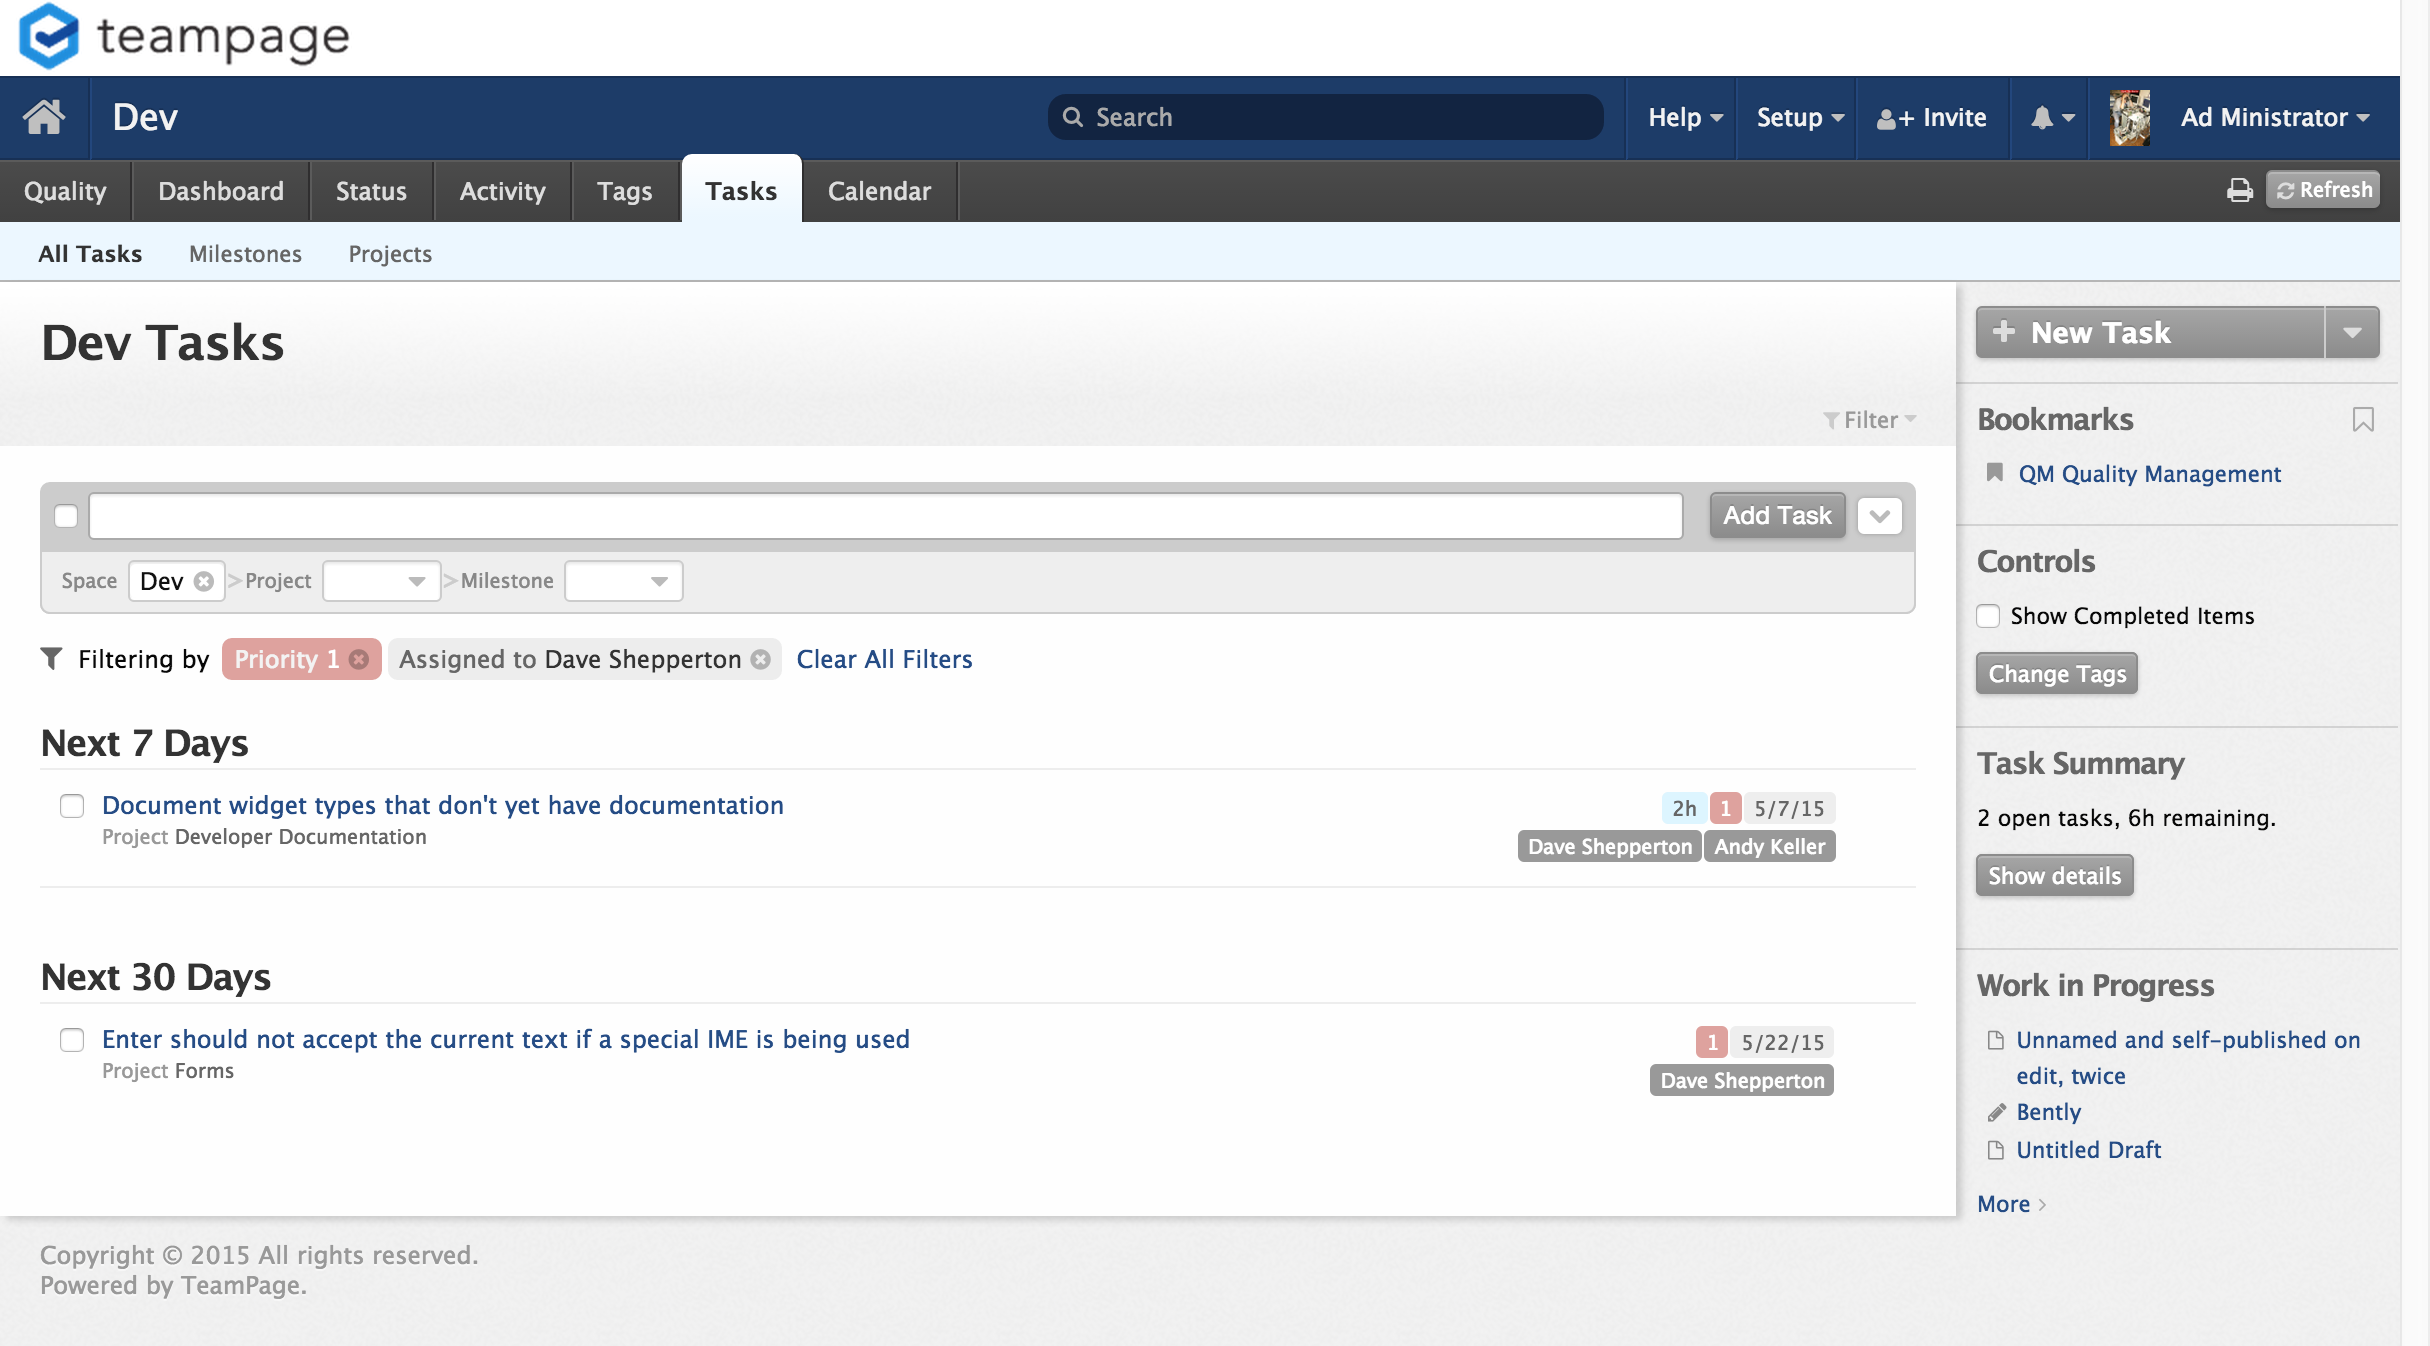
Task: Click the home icon in the navigation bar
Action: (44, 117)
